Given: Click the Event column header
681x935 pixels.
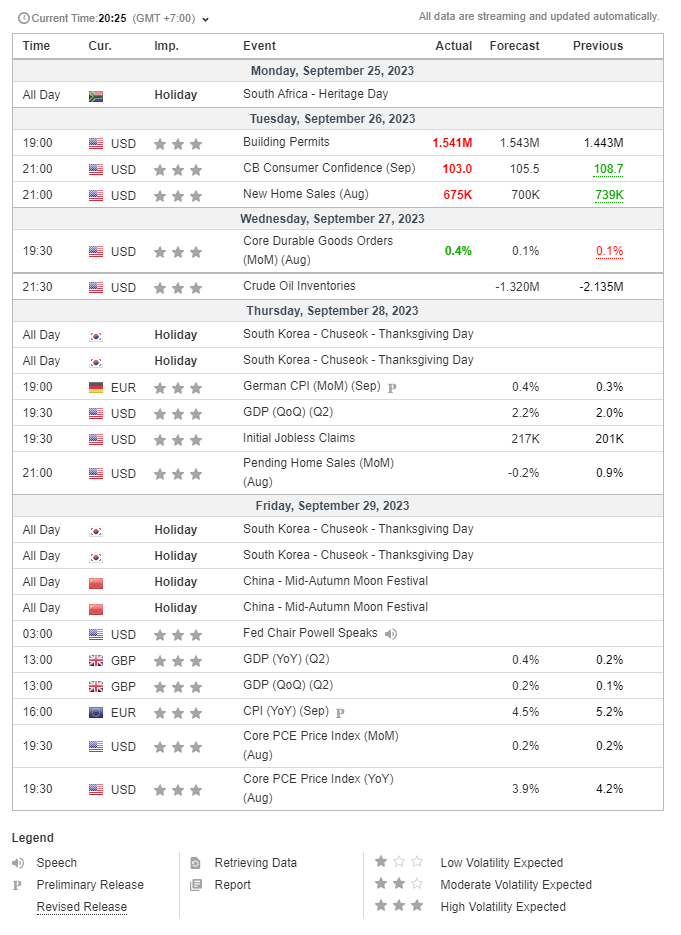Looking at the screenshot, I should pyautogui.click(x=259, y=46).
